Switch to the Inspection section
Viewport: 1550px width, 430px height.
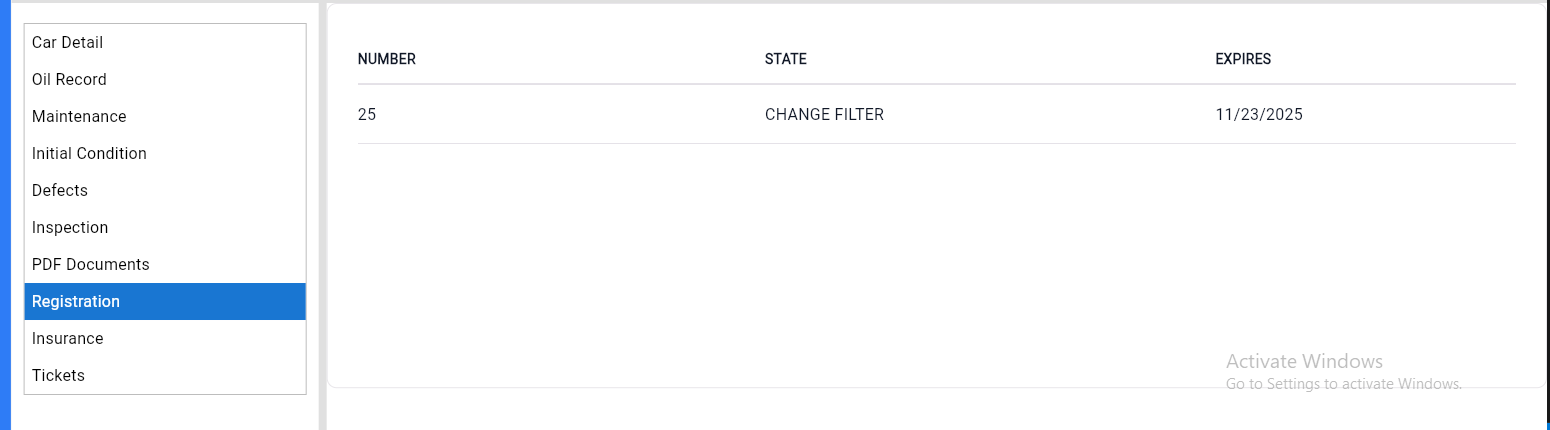pyautogui.click(x=70, y=228)
